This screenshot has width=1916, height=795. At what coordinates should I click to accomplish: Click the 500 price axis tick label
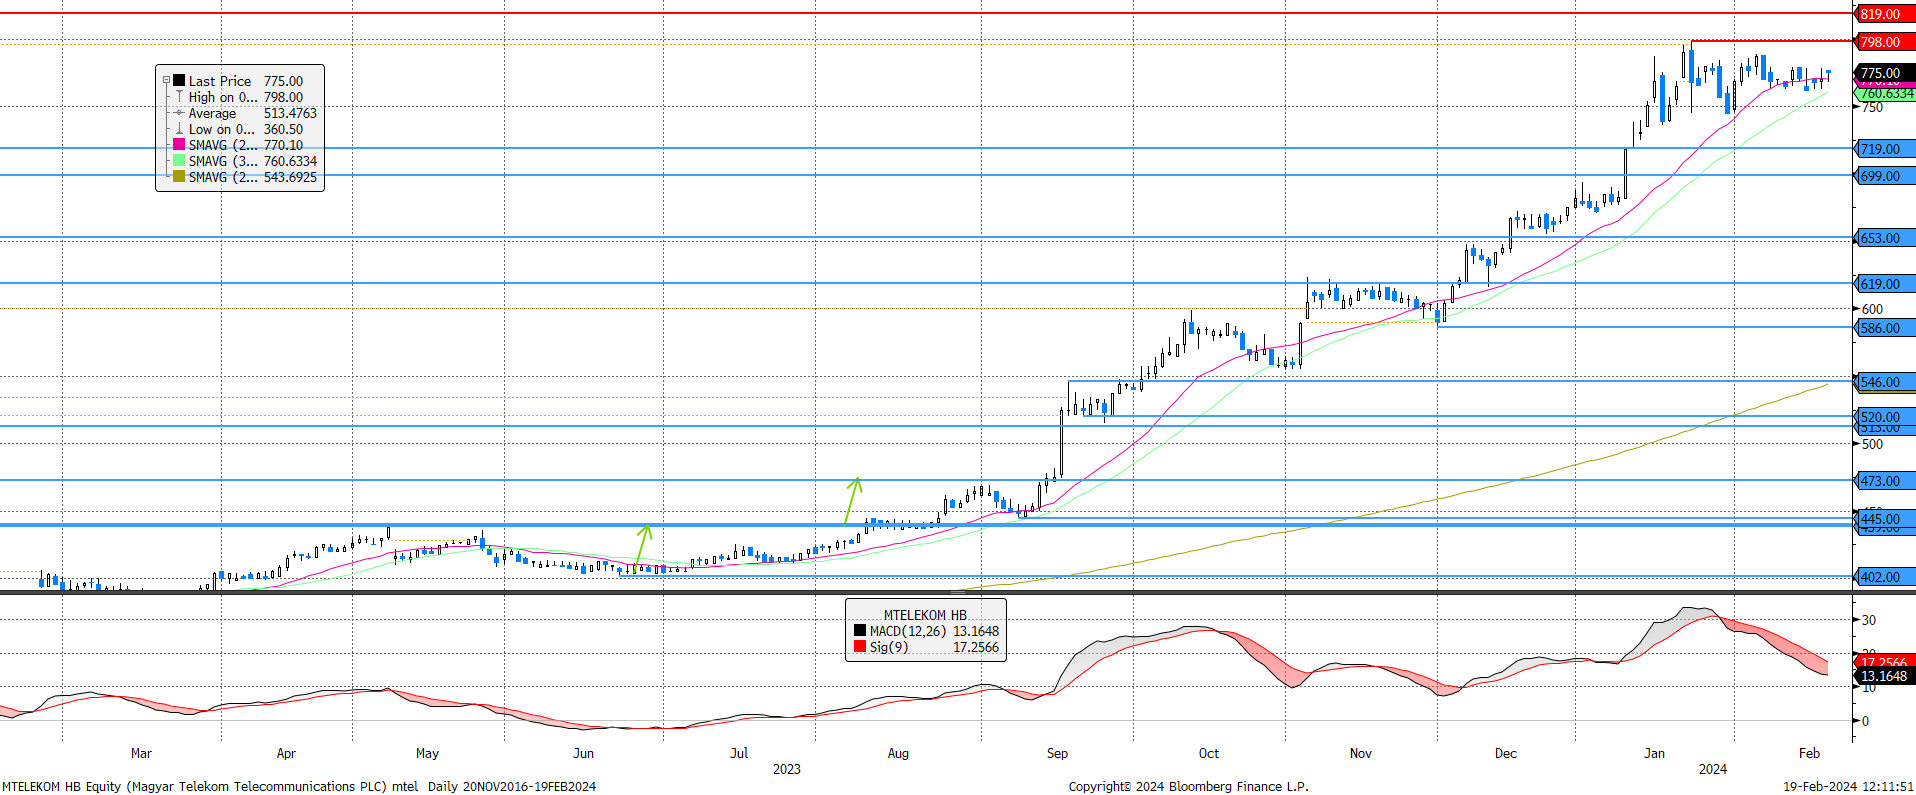click(x=1872, y=444)
